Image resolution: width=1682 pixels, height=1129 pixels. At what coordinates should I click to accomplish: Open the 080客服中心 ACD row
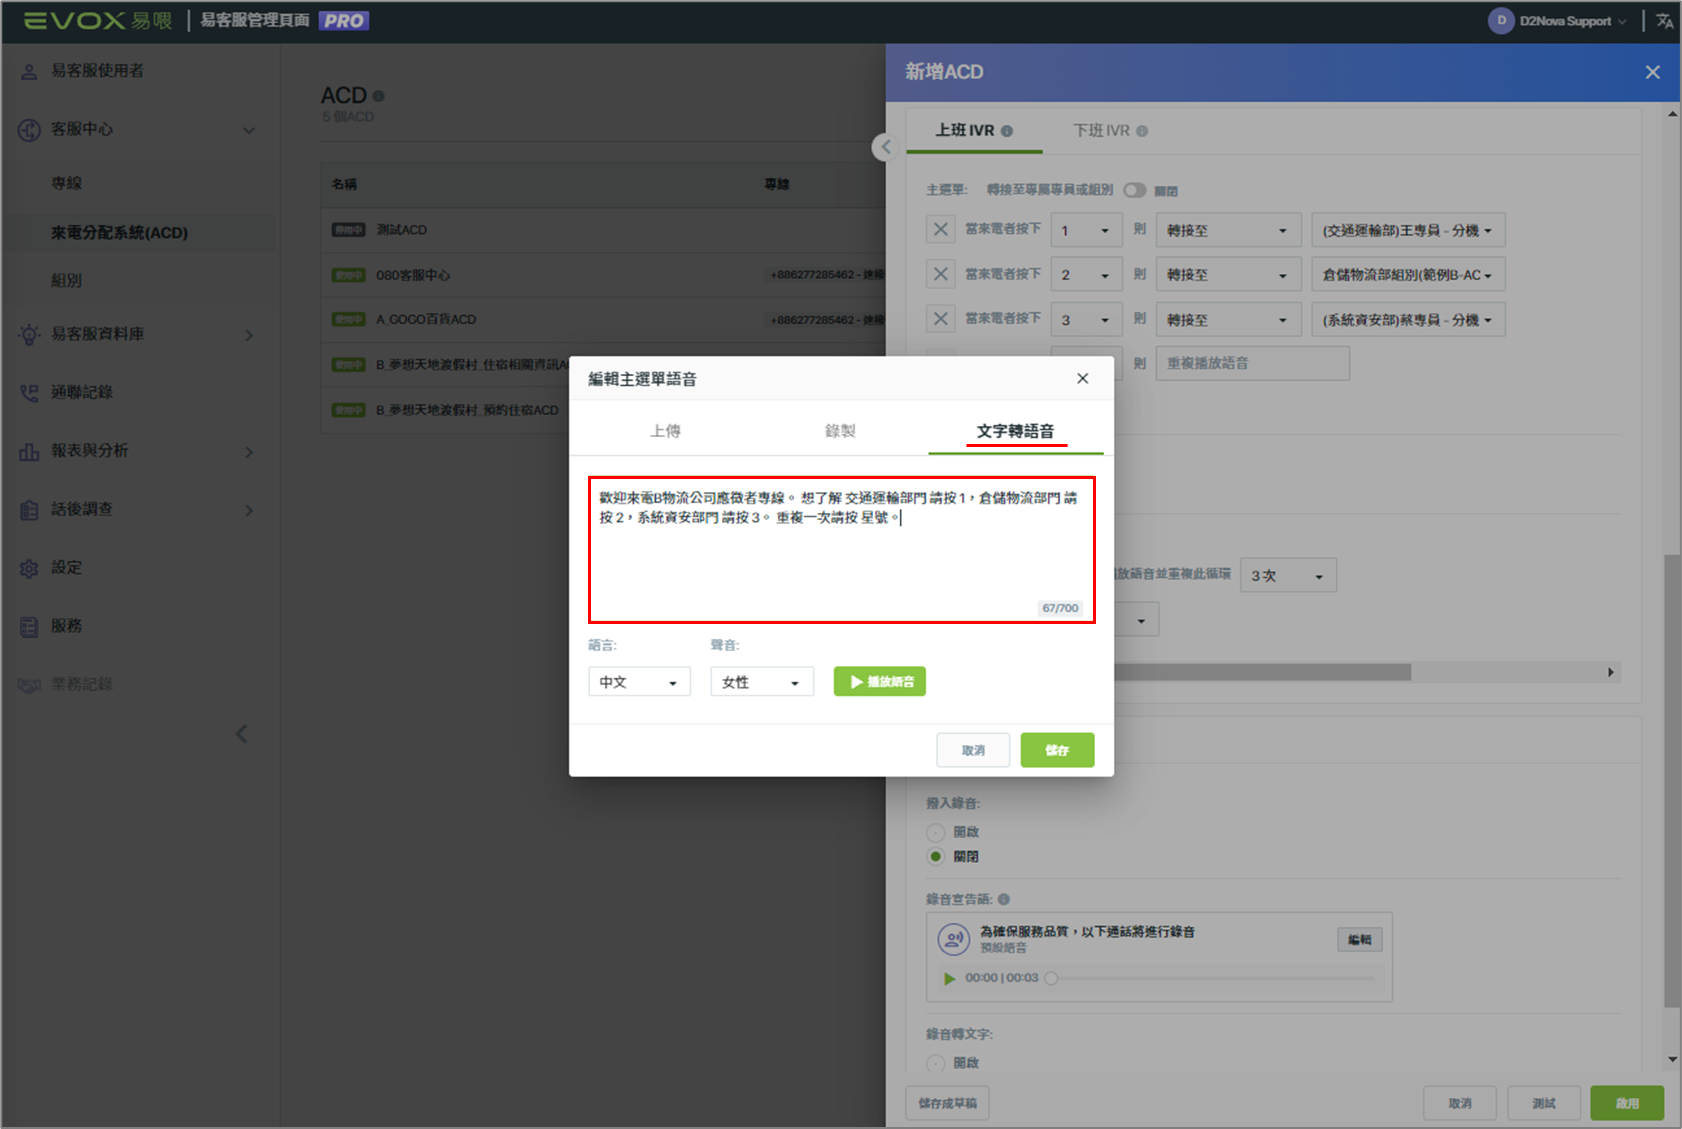[x=603, y=275]
